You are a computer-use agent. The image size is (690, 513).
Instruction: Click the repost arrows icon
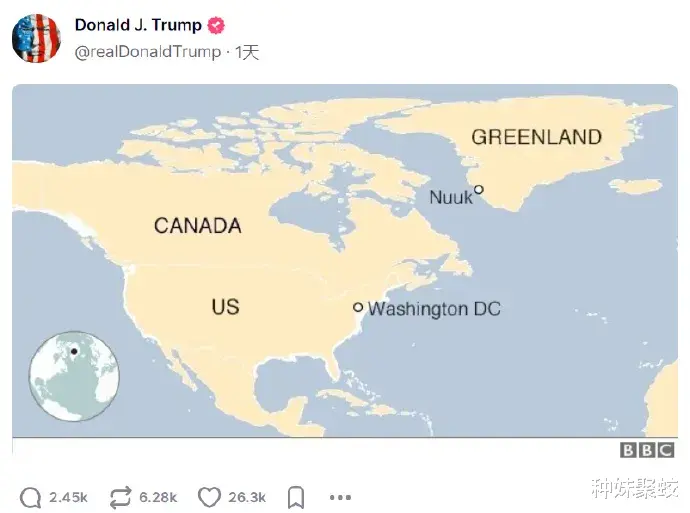[x=121, y=497]
